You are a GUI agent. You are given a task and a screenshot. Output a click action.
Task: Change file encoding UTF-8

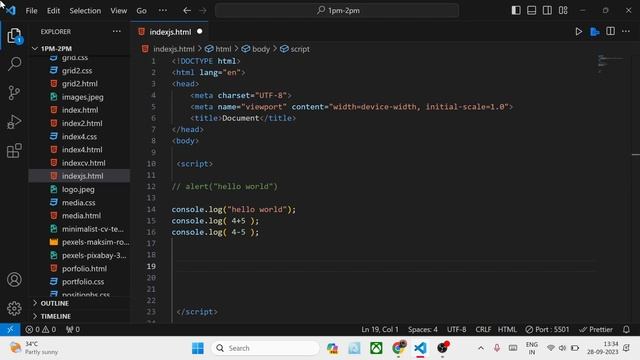pos(456,329)
